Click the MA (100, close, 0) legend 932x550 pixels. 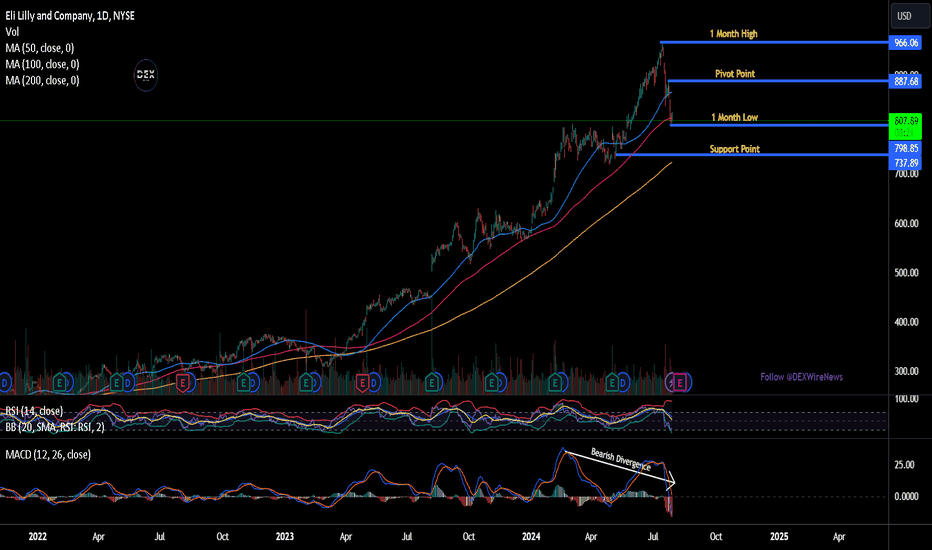click(42, 64)
